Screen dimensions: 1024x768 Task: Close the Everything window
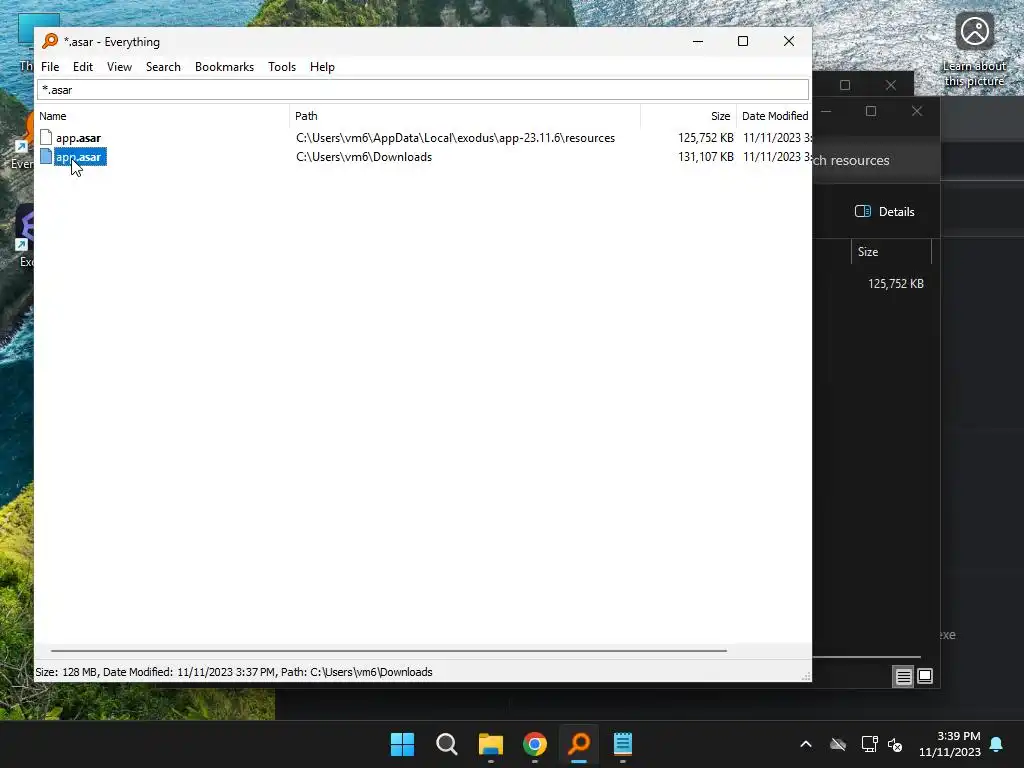(789, 41)
